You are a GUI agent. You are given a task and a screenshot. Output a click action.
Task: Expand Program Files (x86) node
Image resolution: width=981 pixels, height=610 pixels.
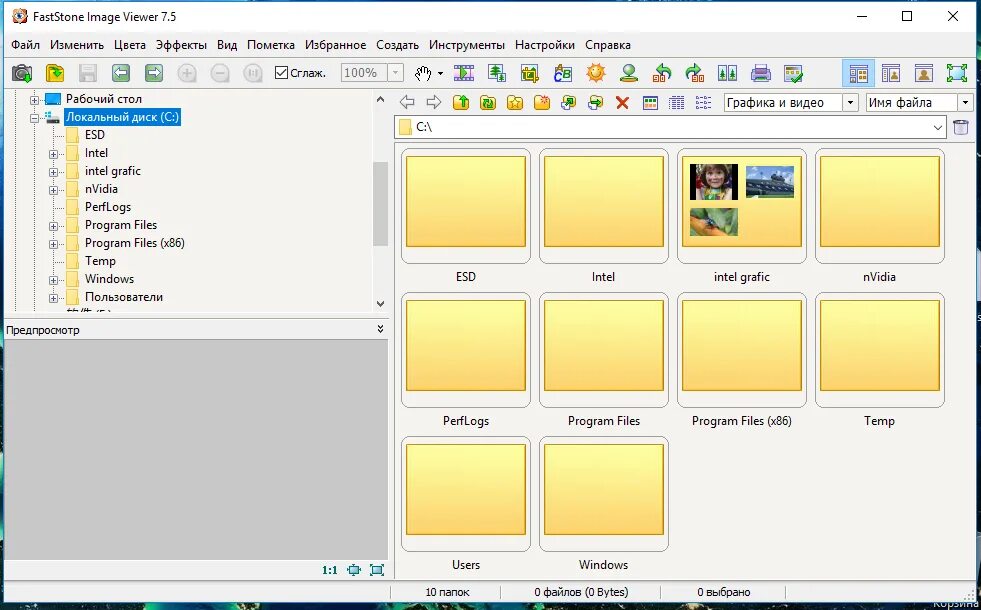53,244
